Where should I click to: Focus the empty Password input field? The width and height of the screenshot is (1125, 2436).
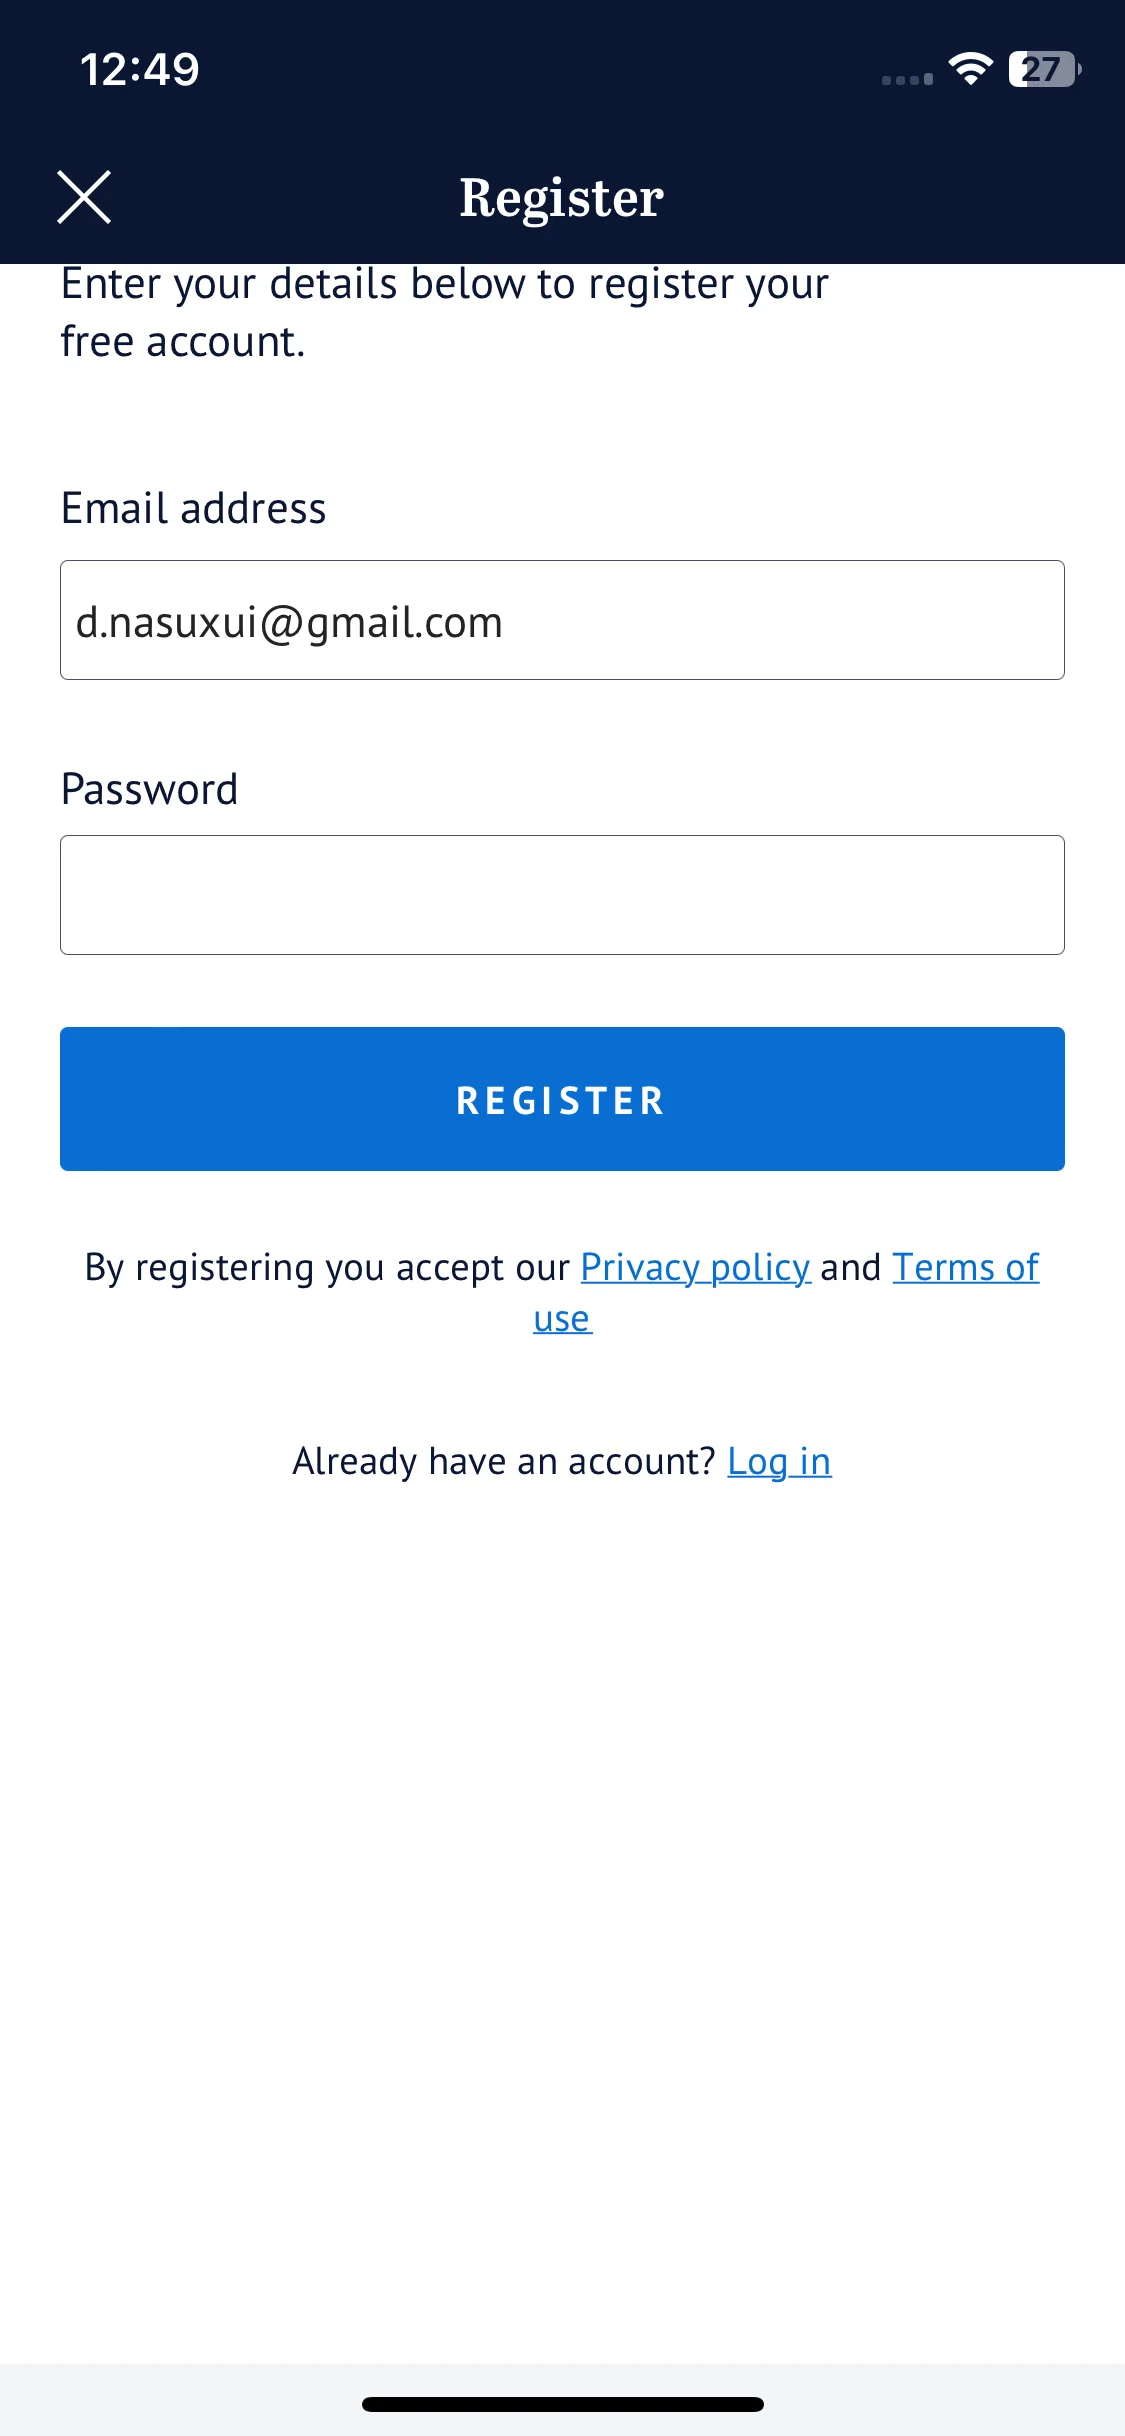point(562,895)
